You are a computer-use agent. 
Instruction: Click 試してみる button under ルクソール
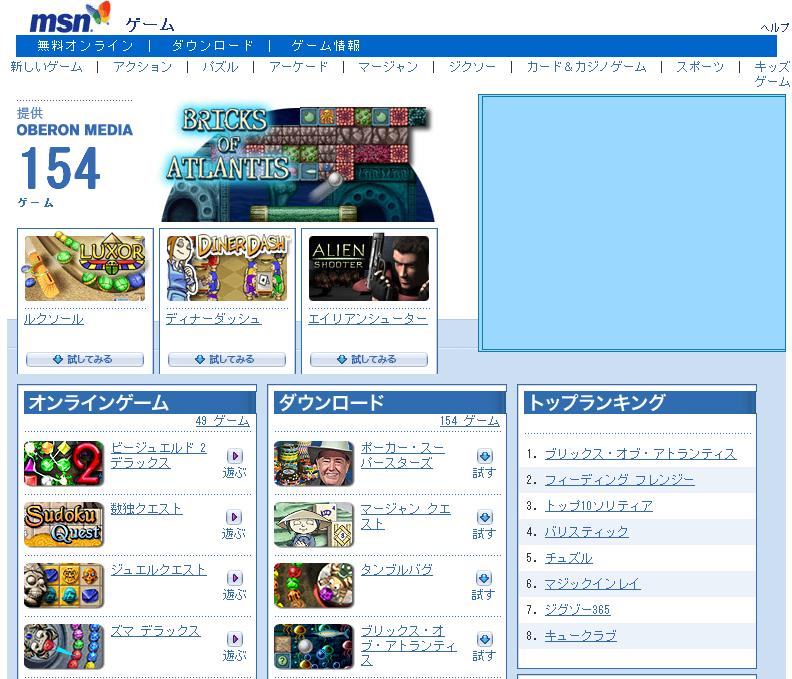[85, 359]
